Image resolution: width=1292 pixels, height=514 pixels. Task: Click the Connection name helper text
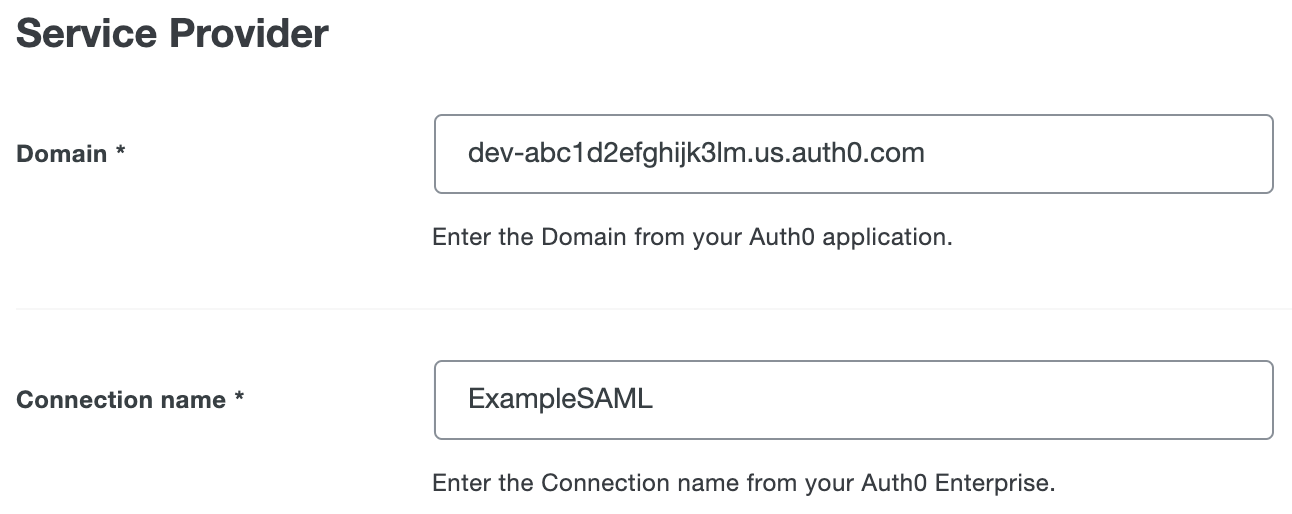(743, 483)
